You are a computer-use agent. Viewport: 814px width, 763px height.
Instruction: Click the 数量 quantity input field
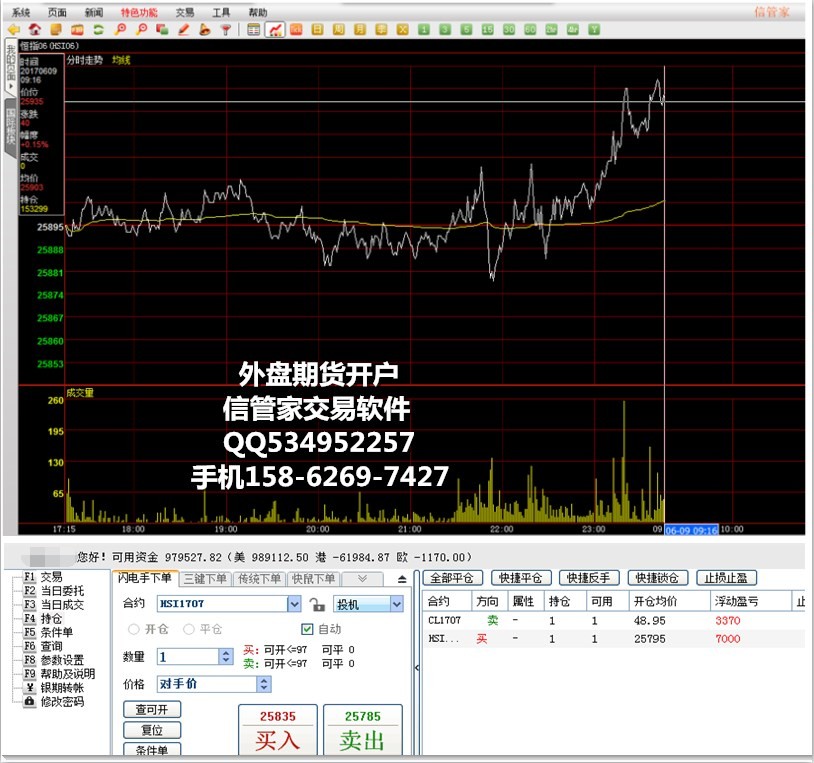pyautogui.click(x=188, y=657)
